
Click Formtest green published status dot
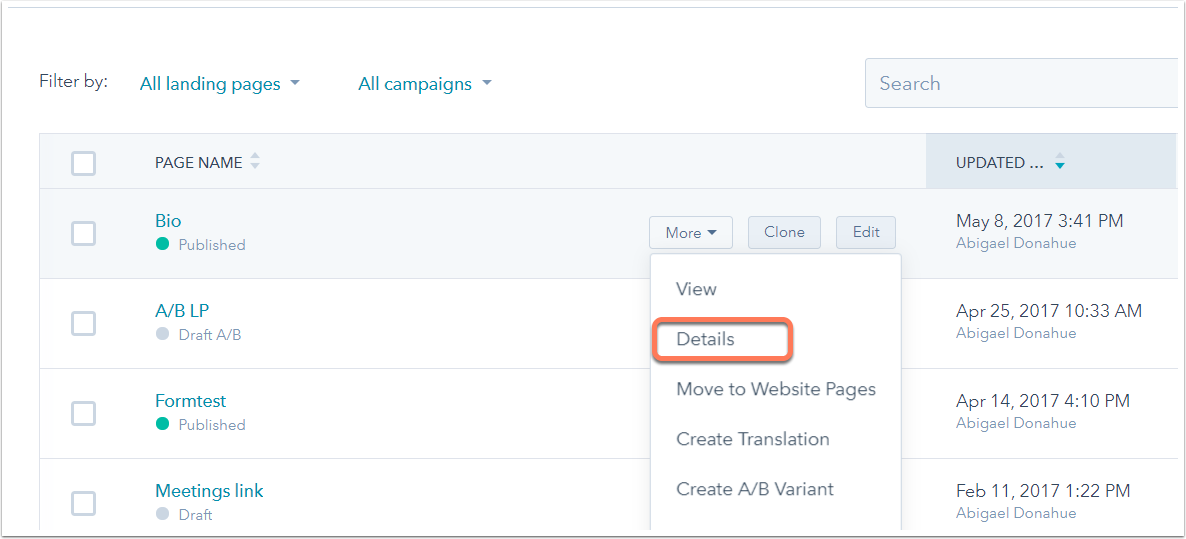pos(163,424)
